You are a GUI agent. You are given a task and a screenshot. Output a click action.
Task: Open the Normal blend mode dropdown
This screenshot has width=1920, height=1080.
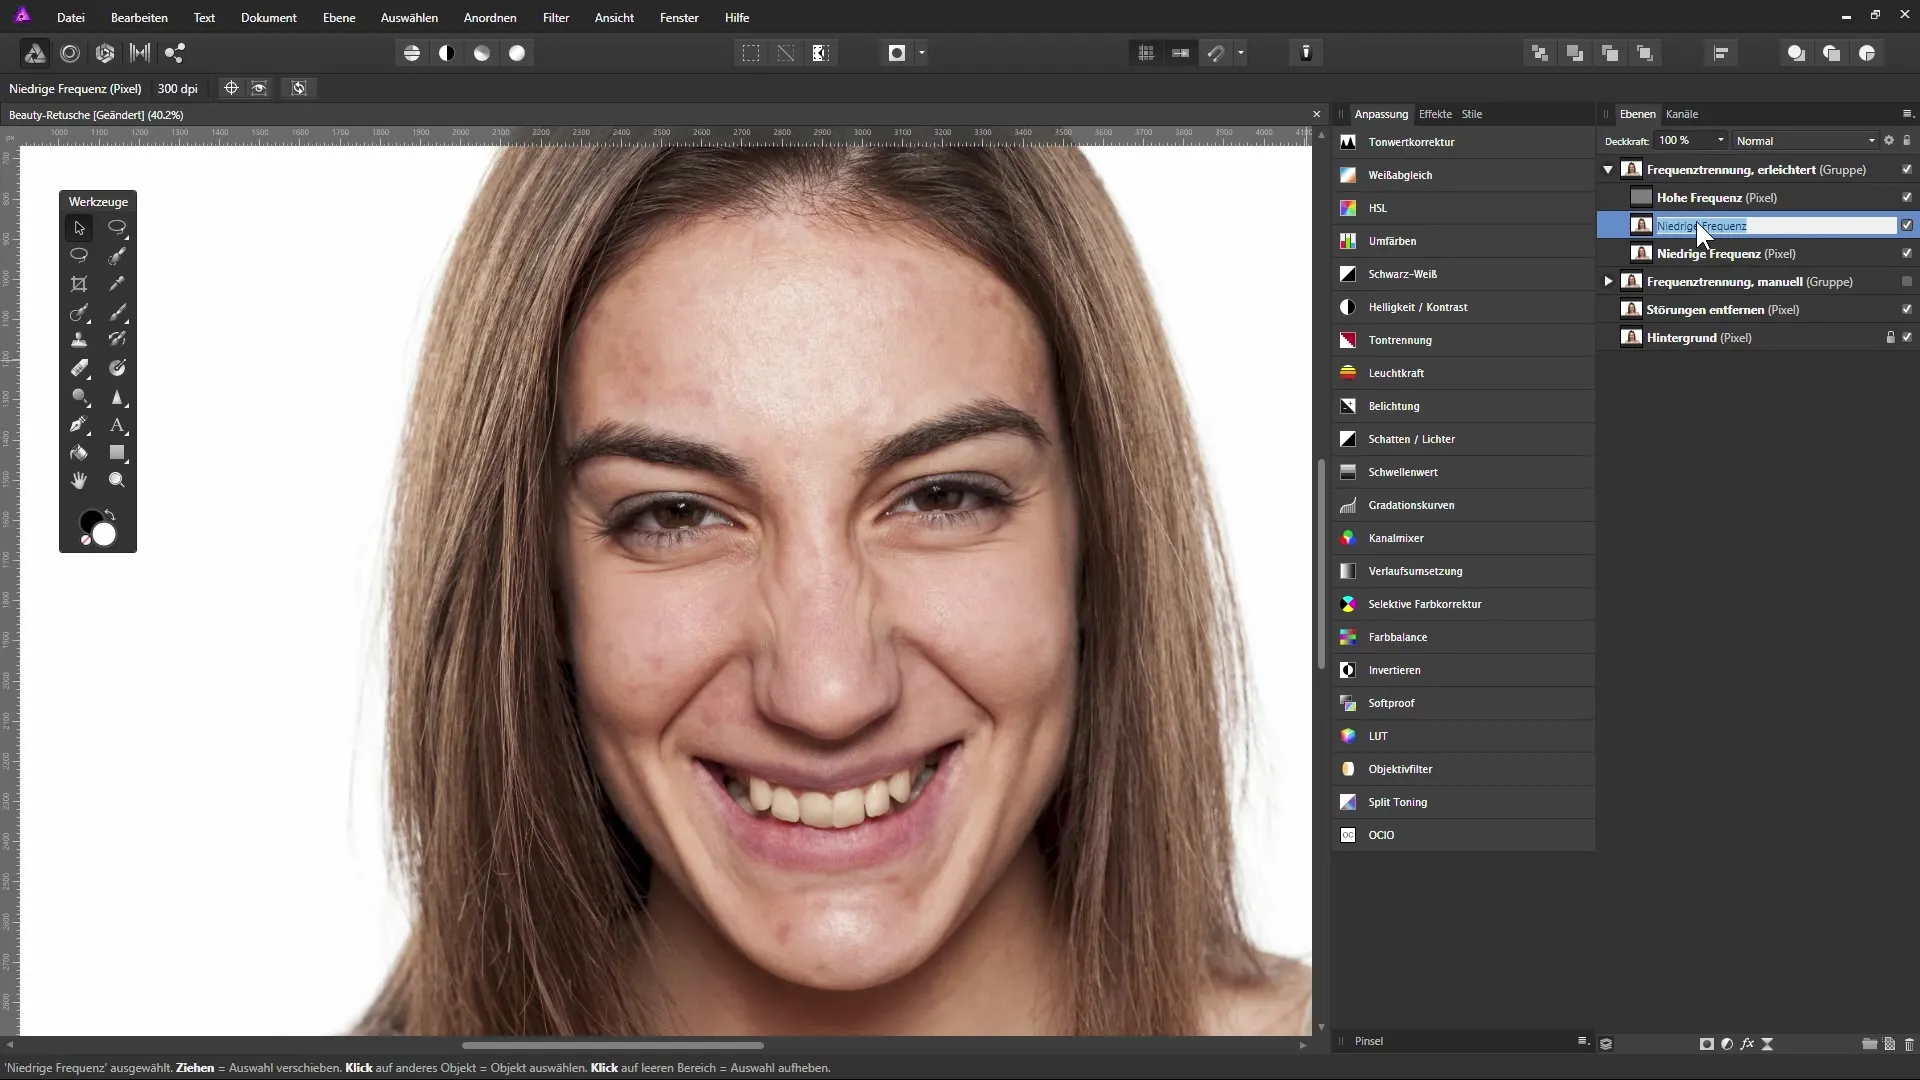pos(1806,141)
